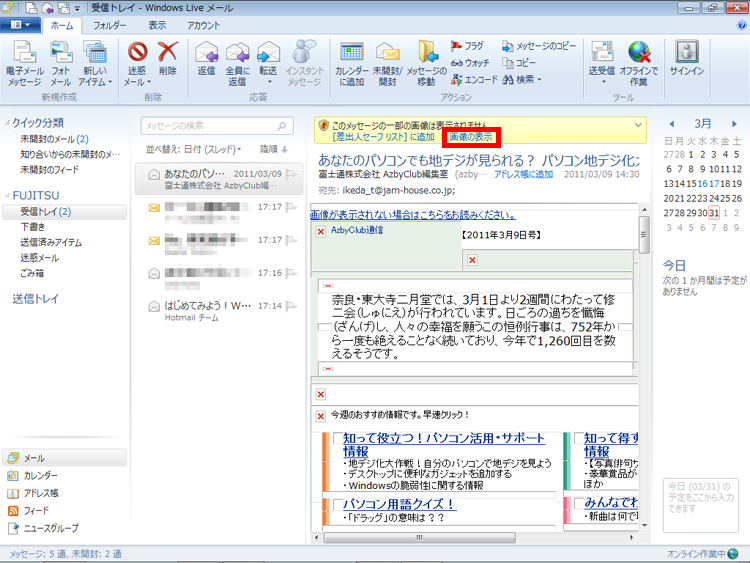The image size is (750, 563).
Task: Reply to all recipients
Action: (237, 64)
